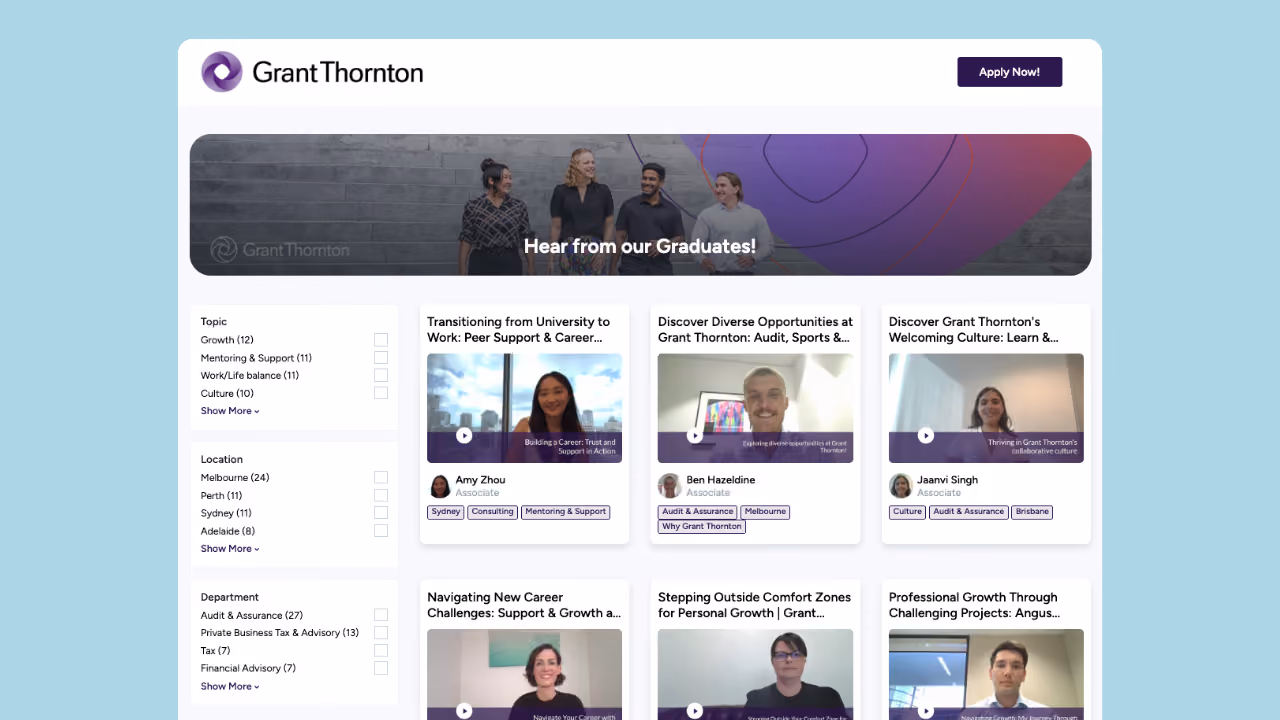The height and width of the screenshot is (720, 1280).
Task: Click Audit & Assurance tag on Jaanvi Singh's card
Action: pyautogui.click(x=969, y=512)
